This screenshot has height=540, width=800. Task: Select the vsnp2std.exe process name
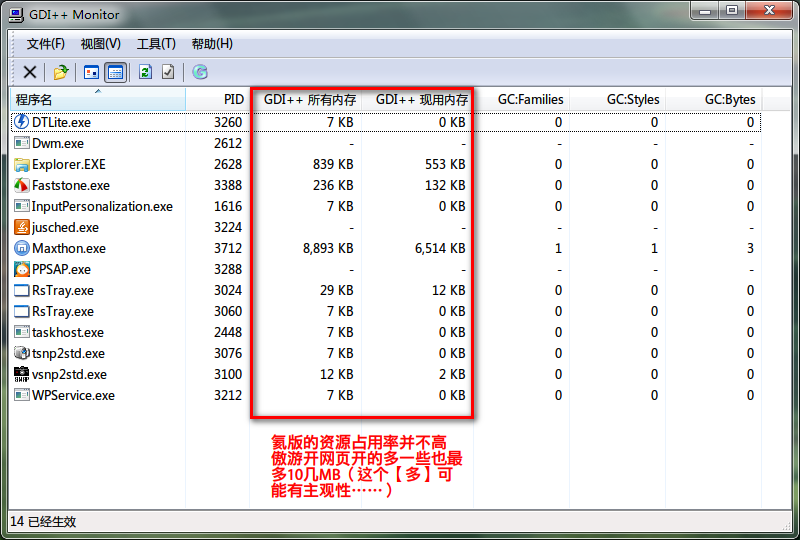click(69, 375)
